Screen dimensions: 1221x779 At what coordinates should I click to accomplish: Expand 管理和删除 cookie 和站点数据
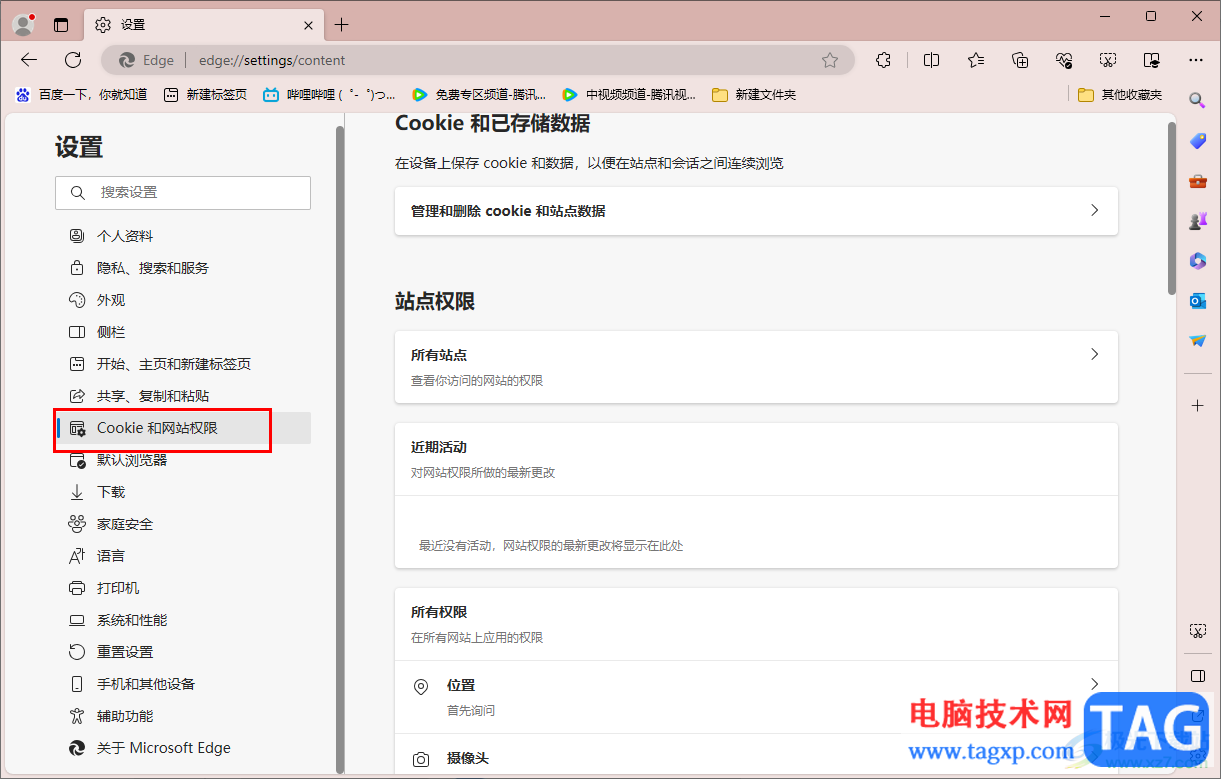[756, 211]
